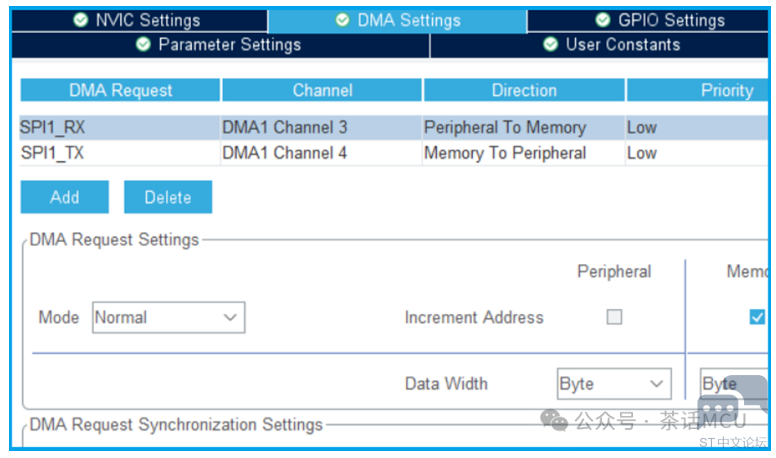
Task: Enable Peripheral increment address checkbox
Action: (614, 317)
